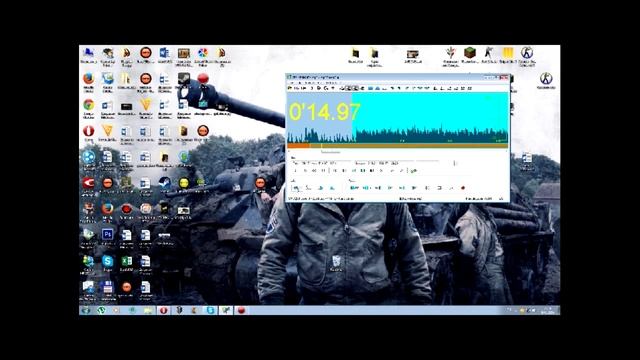Click the Windows Start button
Viewport: 640px width, 360px height.
(86, 311)
